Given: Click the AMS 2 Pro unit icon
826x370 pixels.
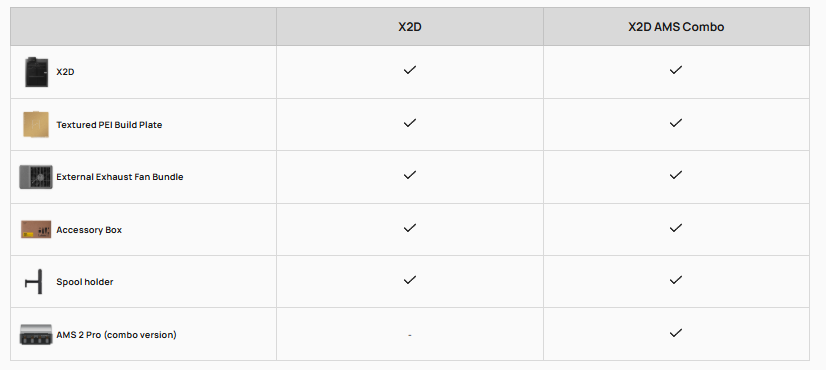Looking at the screenshot, I should (x=36, y=335).
